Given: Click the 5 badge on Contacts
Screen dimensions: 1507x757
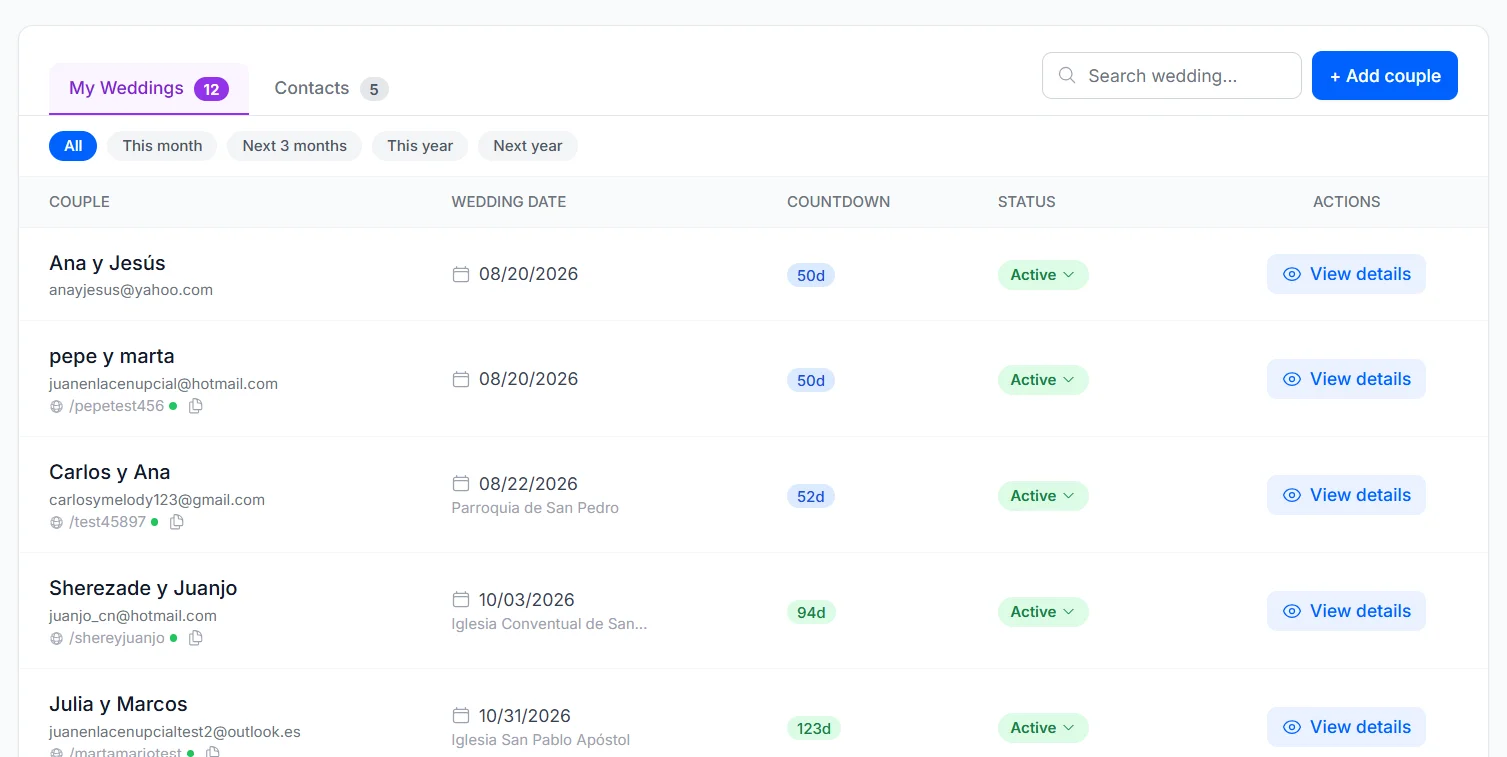Looking at the screenshot, I should (374, 89).
